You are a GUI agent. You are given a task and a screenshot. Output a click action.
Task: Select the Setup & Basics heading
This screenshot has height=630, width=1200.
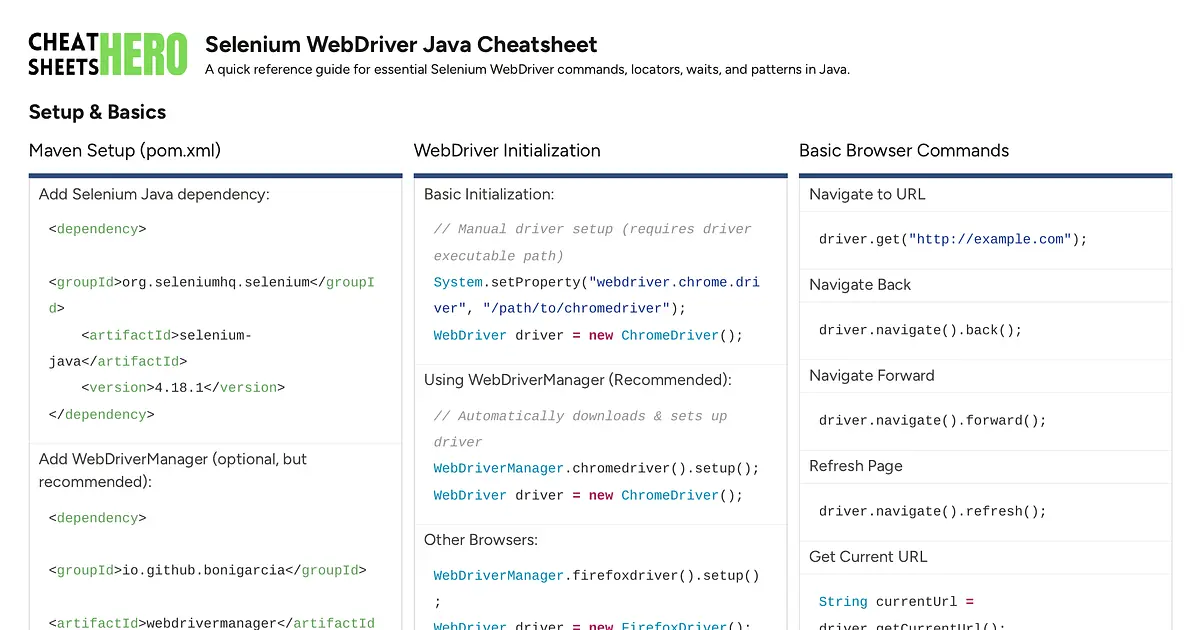(x=97, y=112)
